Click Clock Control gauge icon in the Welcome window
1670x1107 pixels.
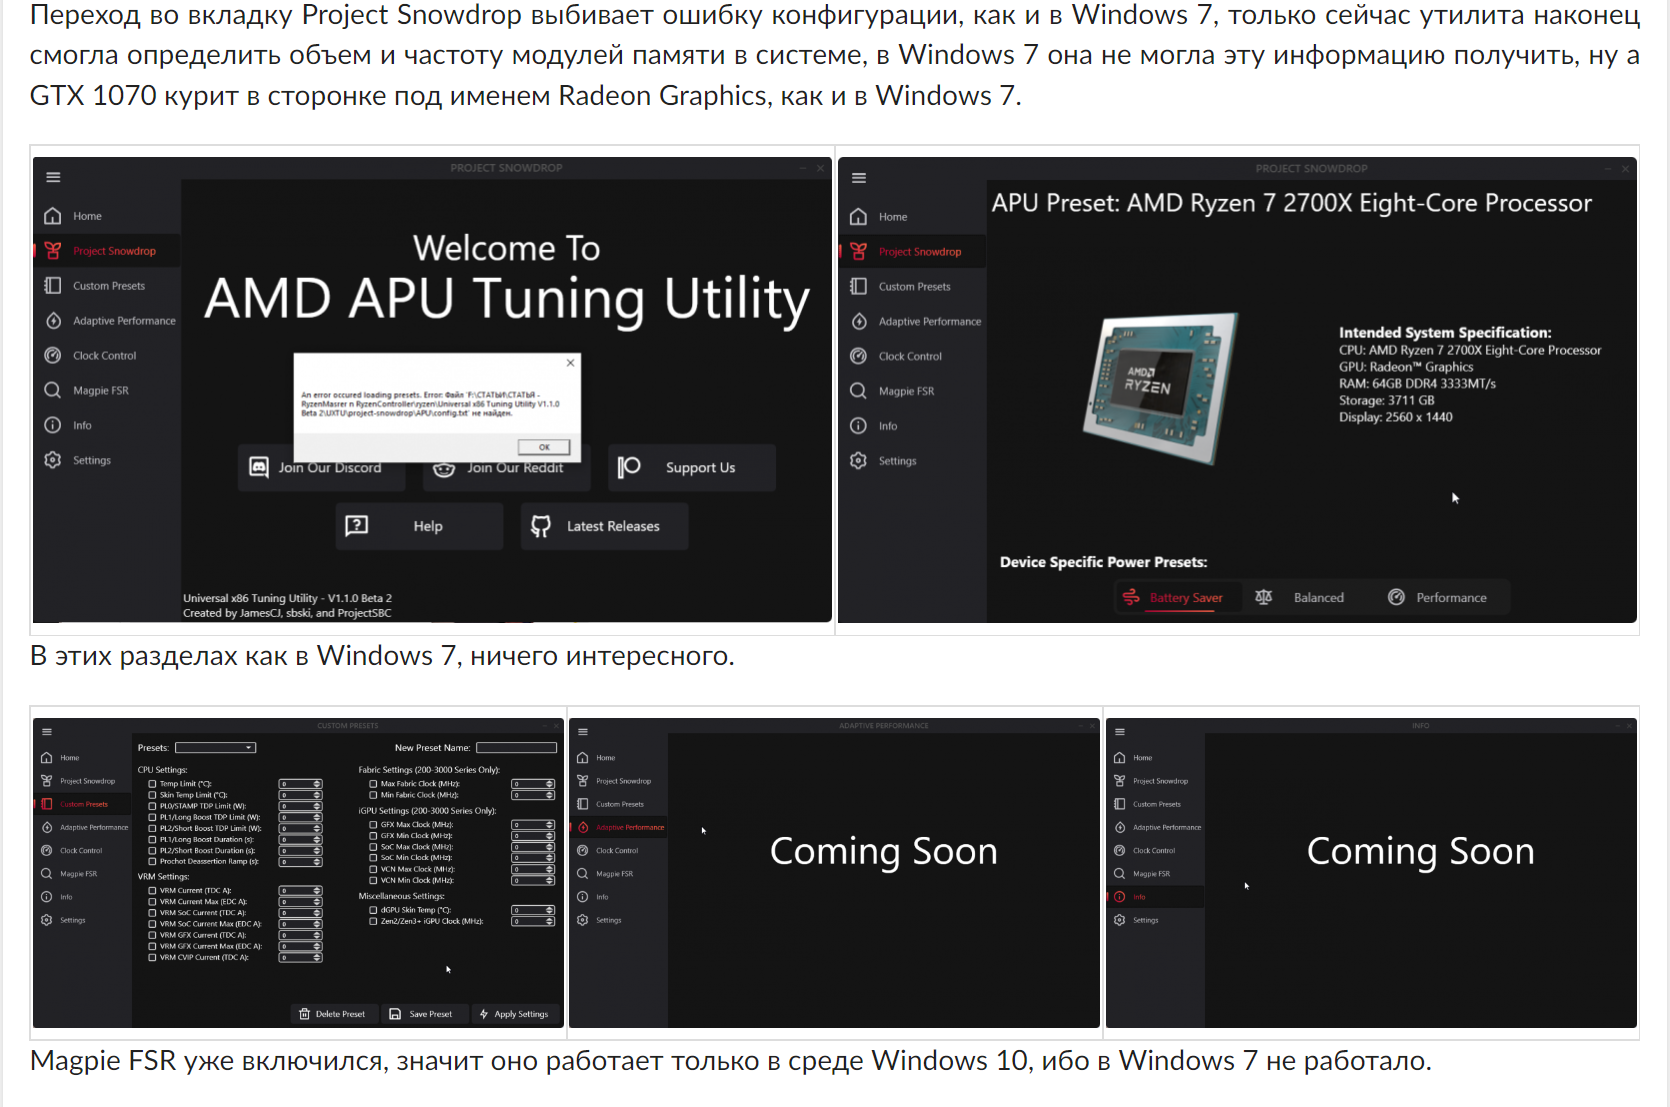tap(53, 355)
